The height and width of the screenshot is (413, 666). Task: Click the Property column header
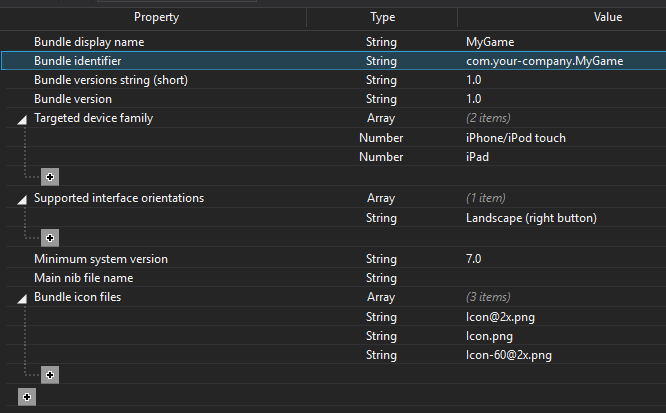coord(156,17)
